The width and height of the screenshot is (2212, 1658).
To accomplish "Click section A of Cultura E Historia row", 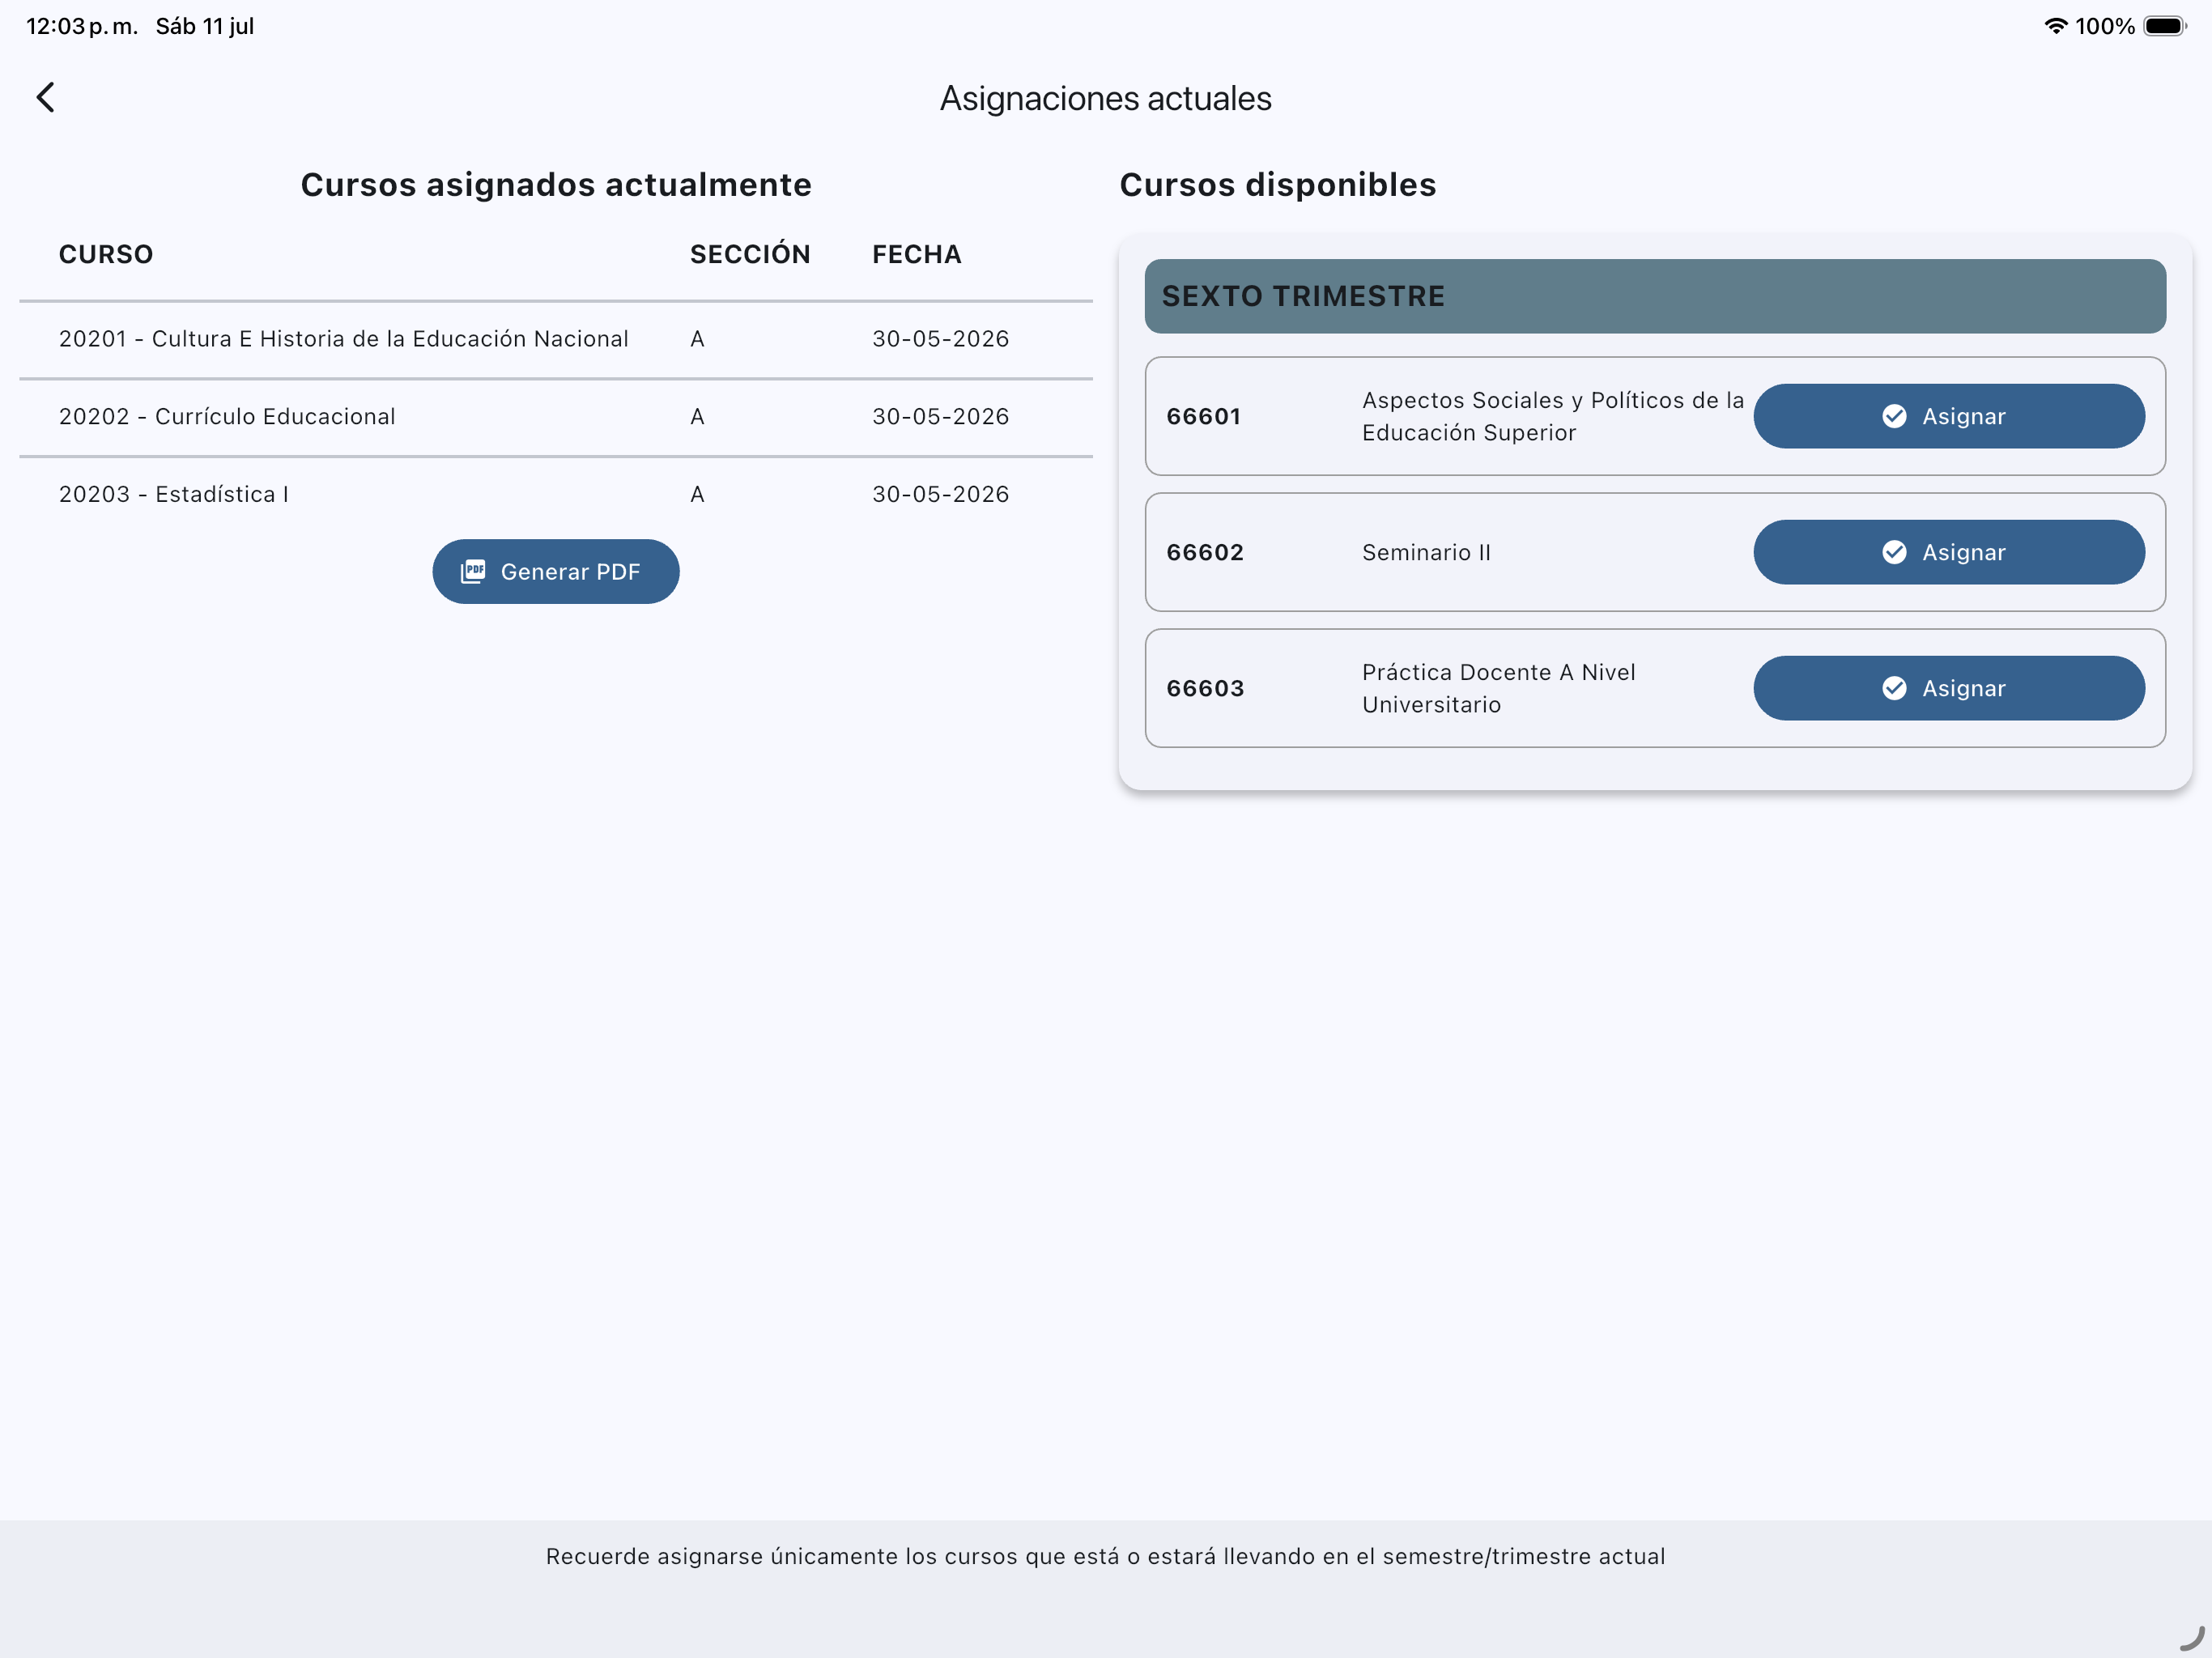I will point(697,339).
